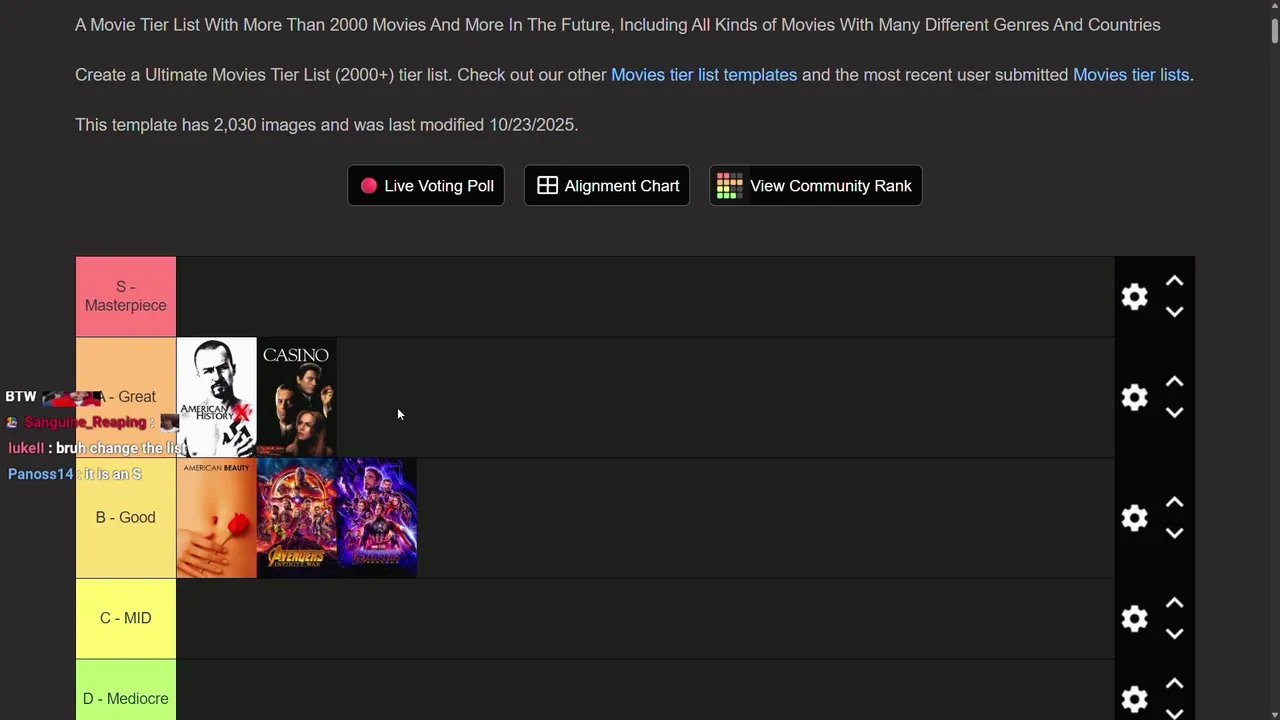Open settings gear for B - Good row
The height and width of the screenshot is (720, 1280).
pyautogui.click(x=1134, y=518)
